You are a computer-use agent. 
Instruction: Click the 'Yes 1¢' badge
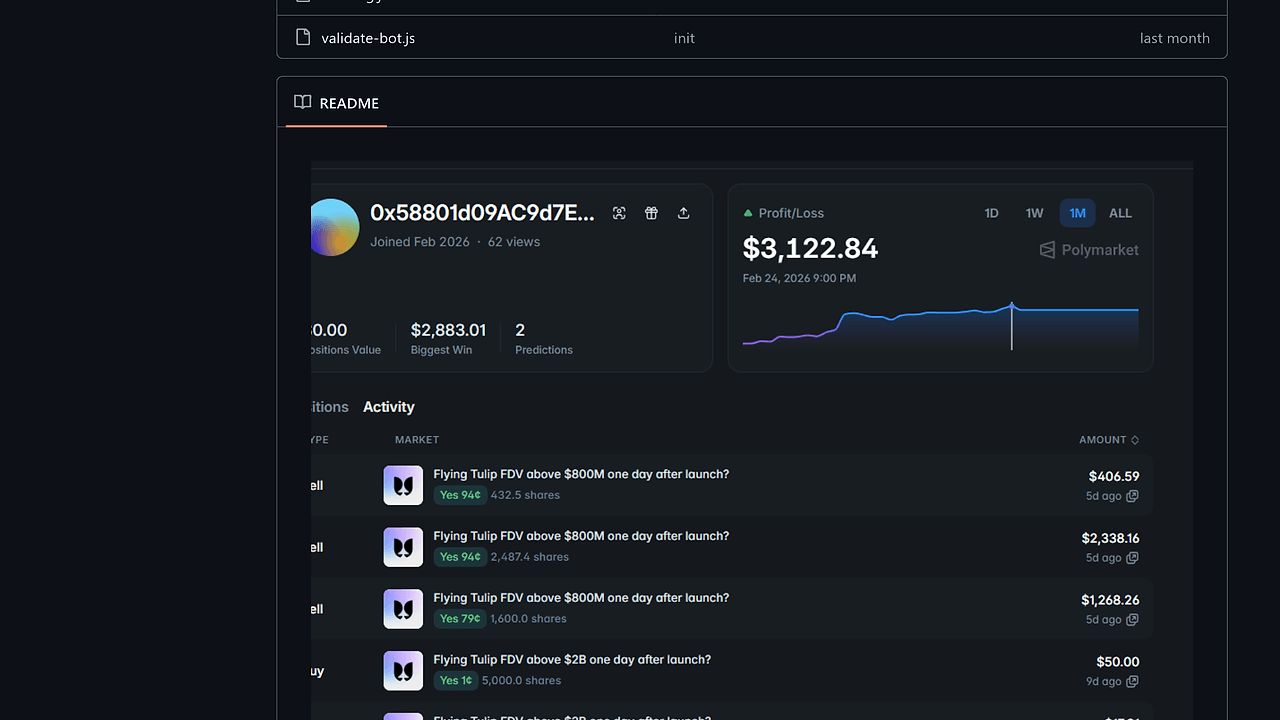456,681
